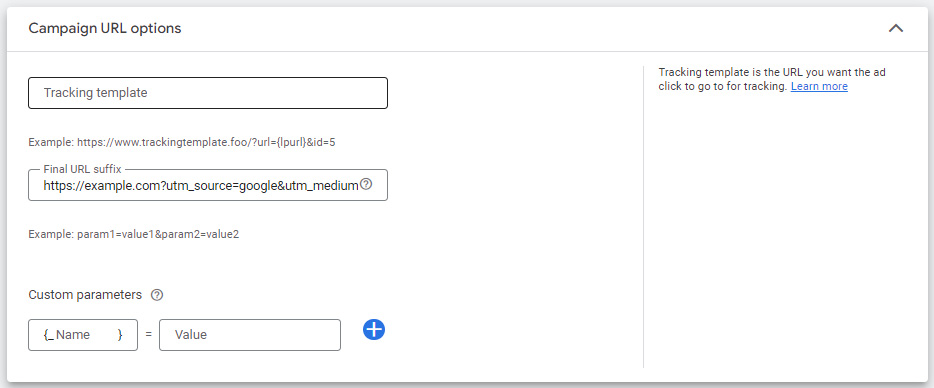Open help icon in Final URL suffix field

pos(366,185)
